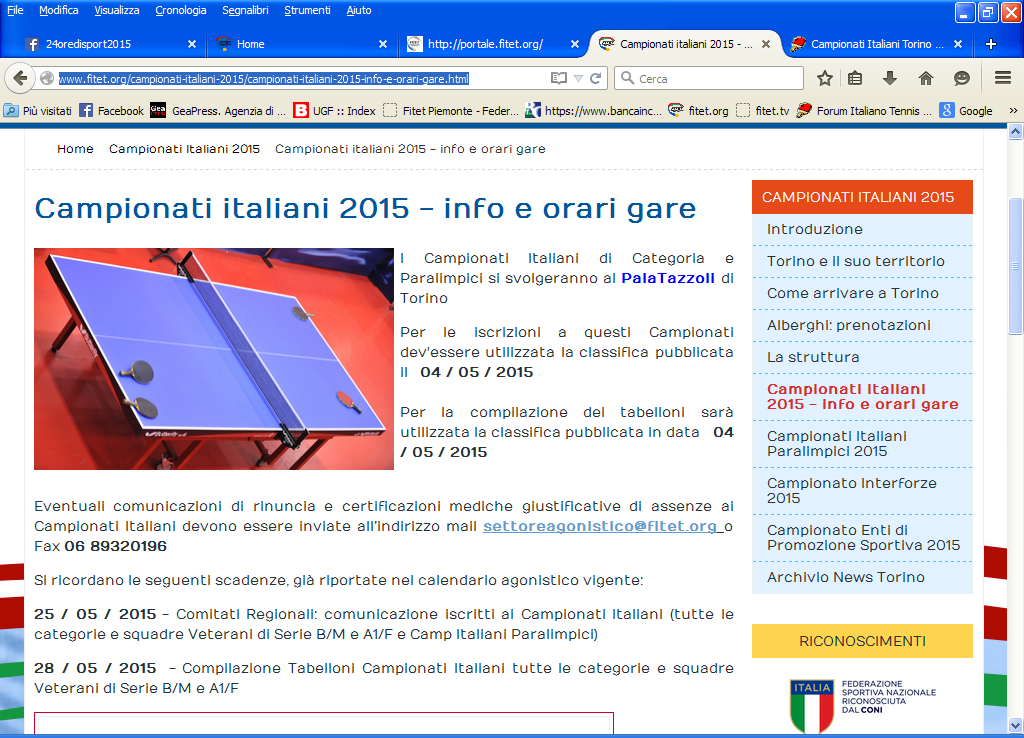The width and height of the screenshot is (1024, 738).
Task: Open the hamburger menu icon
Action: click(1003, 78)
